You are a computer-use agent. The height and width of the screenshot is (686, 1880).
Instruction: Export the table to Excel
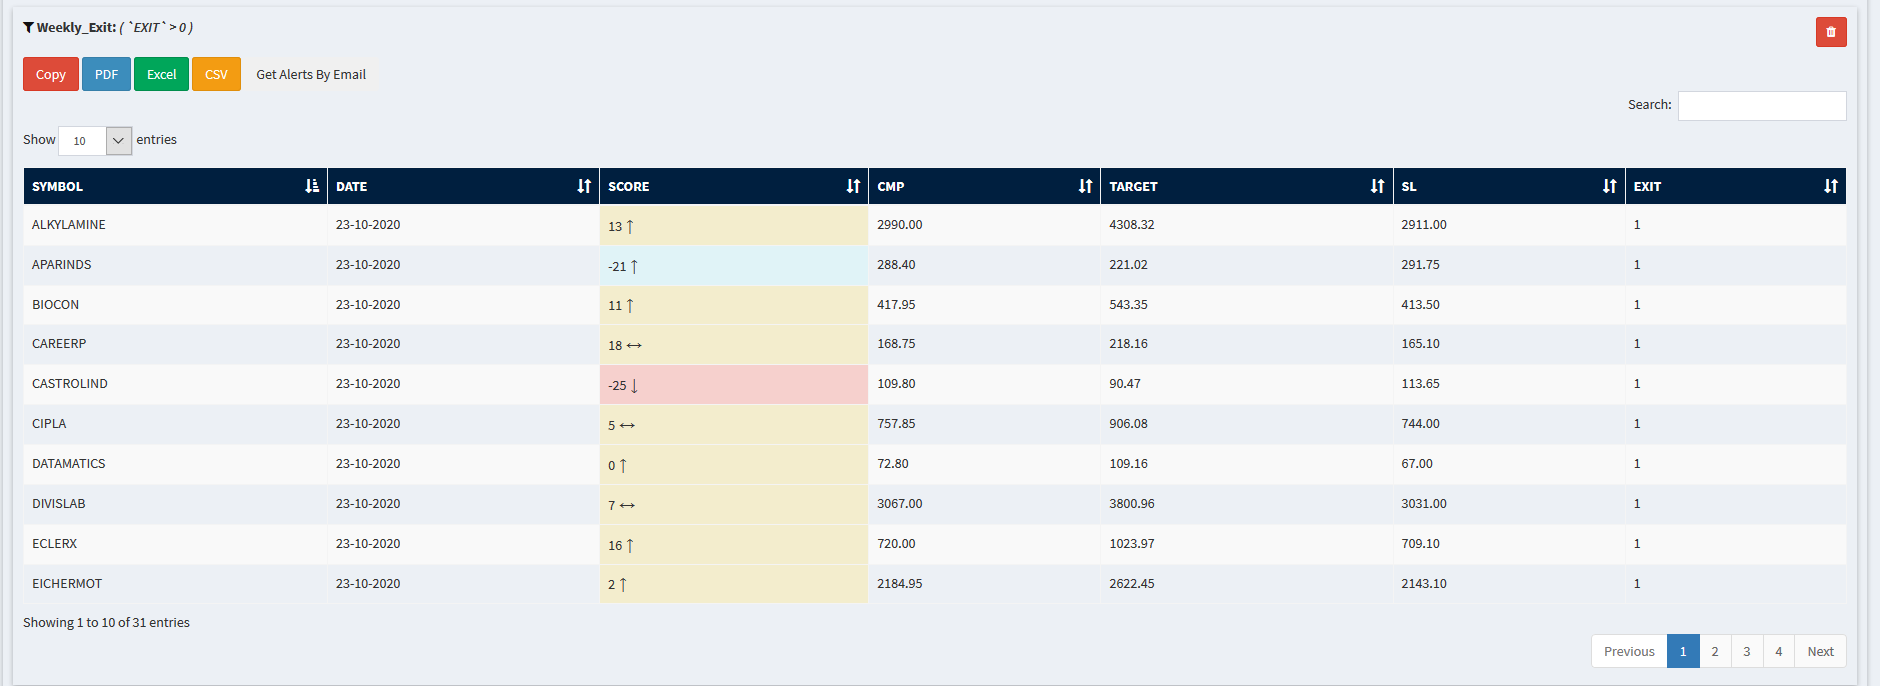click(x=161, y=74)
